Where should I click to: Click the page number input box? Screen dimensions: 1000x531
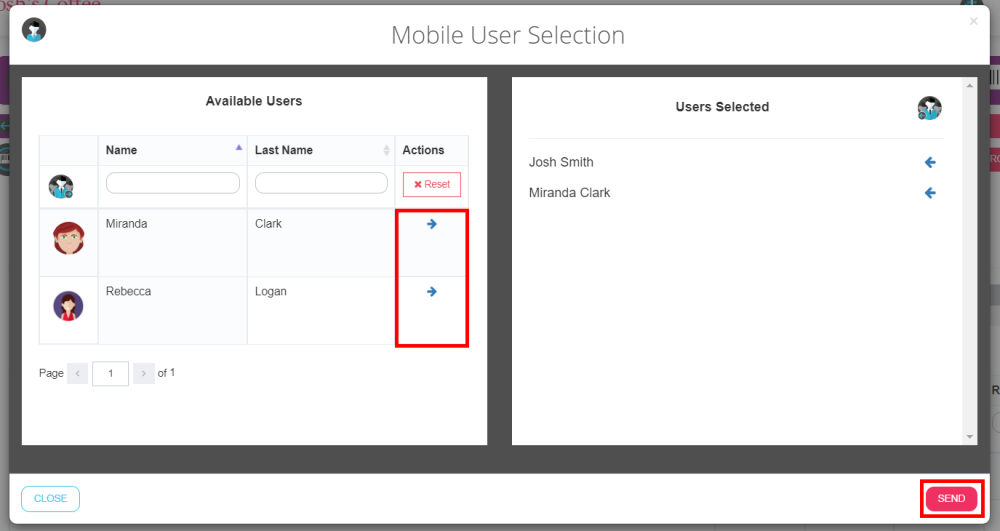(x=111, y=374)
